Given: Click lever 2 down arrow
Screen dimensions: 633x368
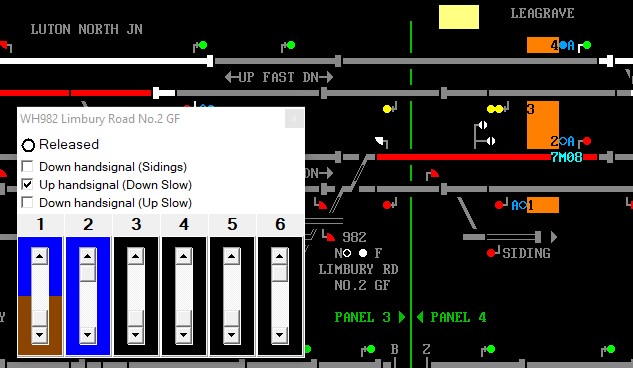Looking at the screenshot, I should click(88, 335).
